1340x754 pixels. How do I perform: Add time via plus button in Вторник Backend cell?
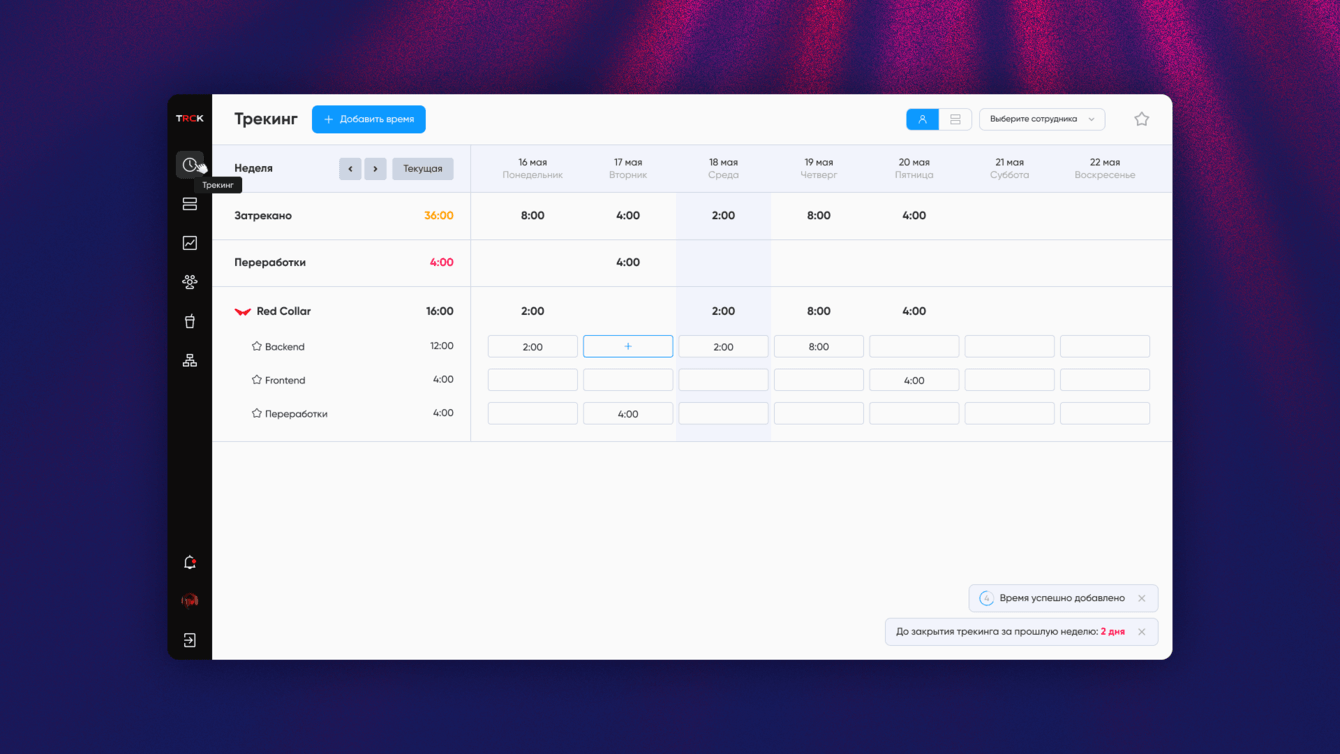coord(628,346)
